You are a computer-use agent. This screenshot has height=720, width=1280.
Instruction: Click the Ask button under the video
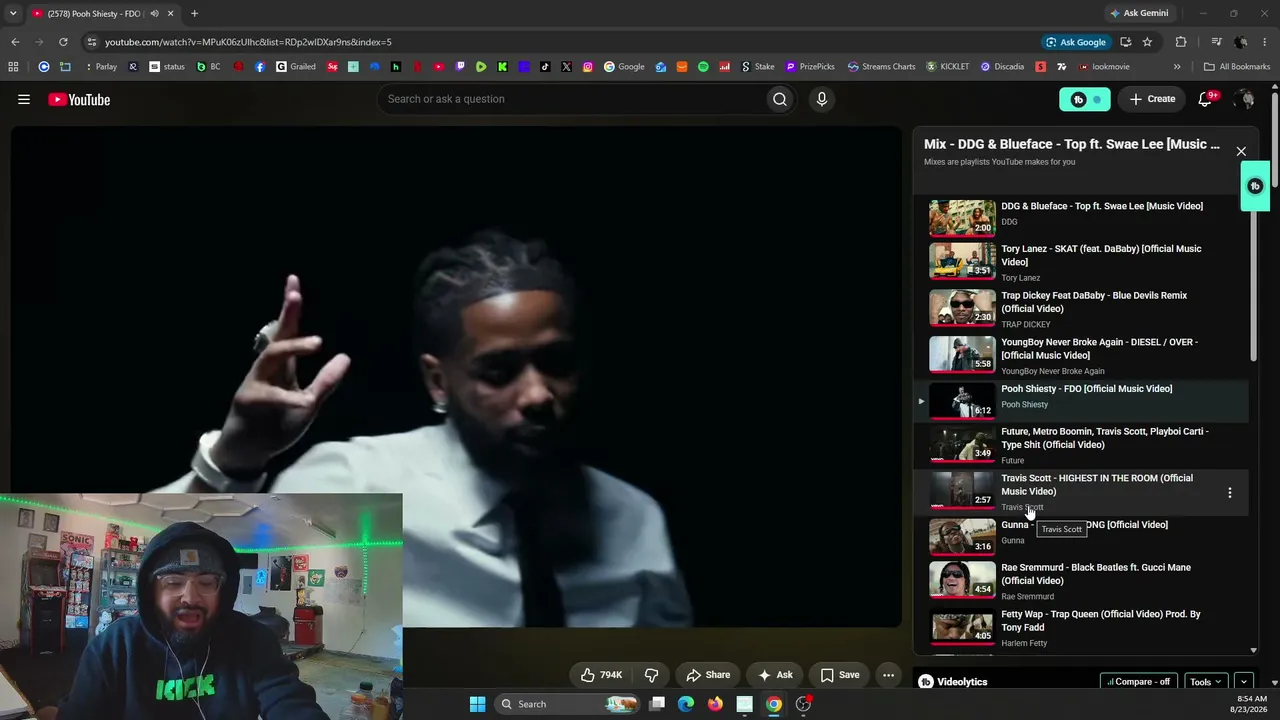[x=775, y=675]
